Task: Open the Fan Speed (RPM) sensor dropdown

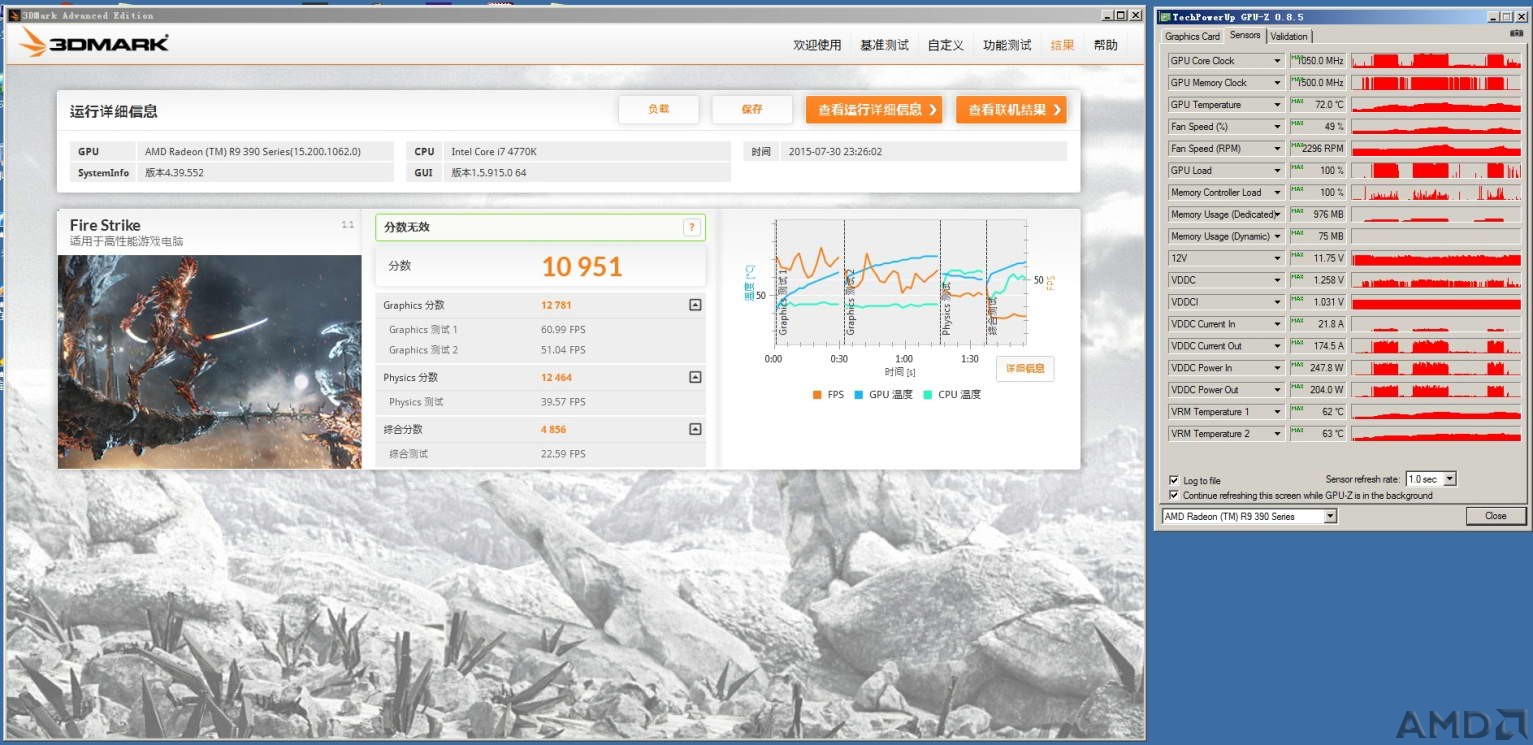Action: [1277, 149]
